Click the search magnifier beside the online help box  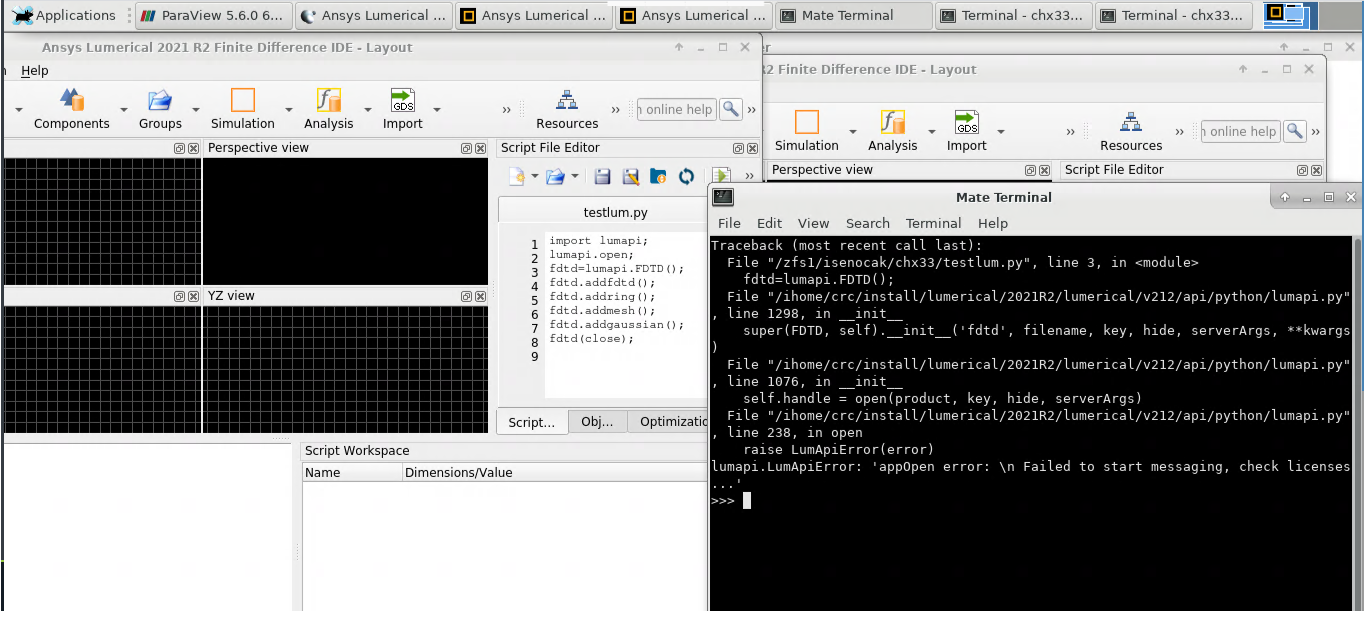(x=731, y=109)
